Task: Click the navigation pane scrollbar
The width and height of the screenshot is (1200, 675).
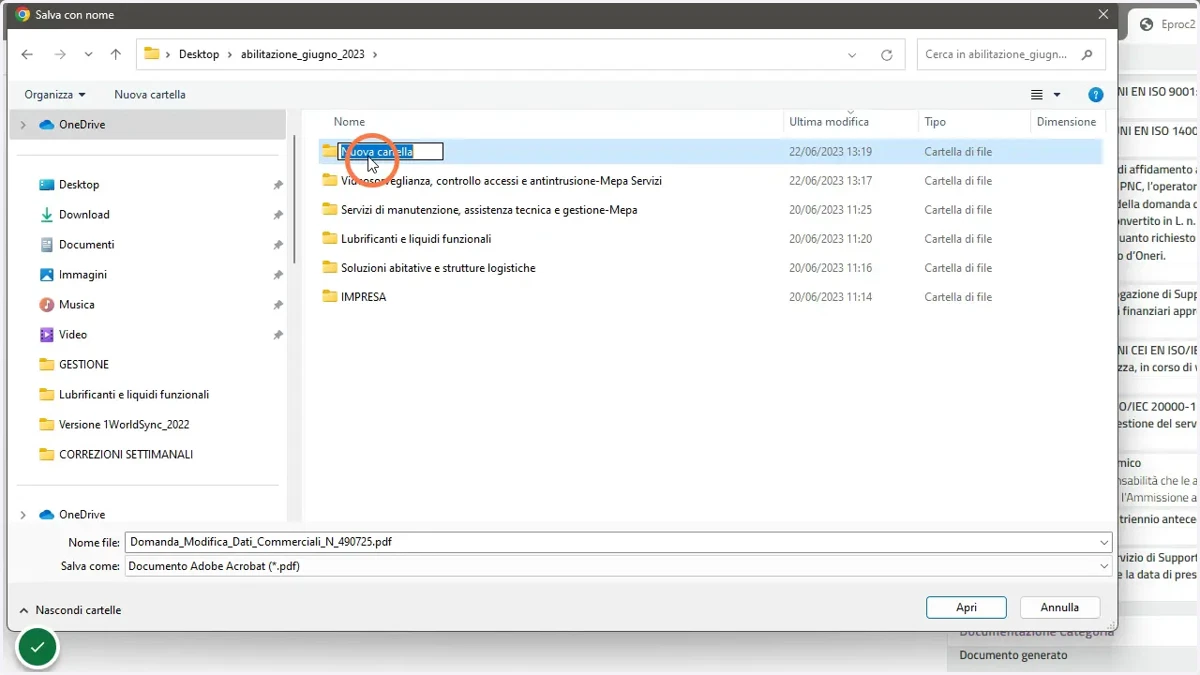Action: click(295, 200)
